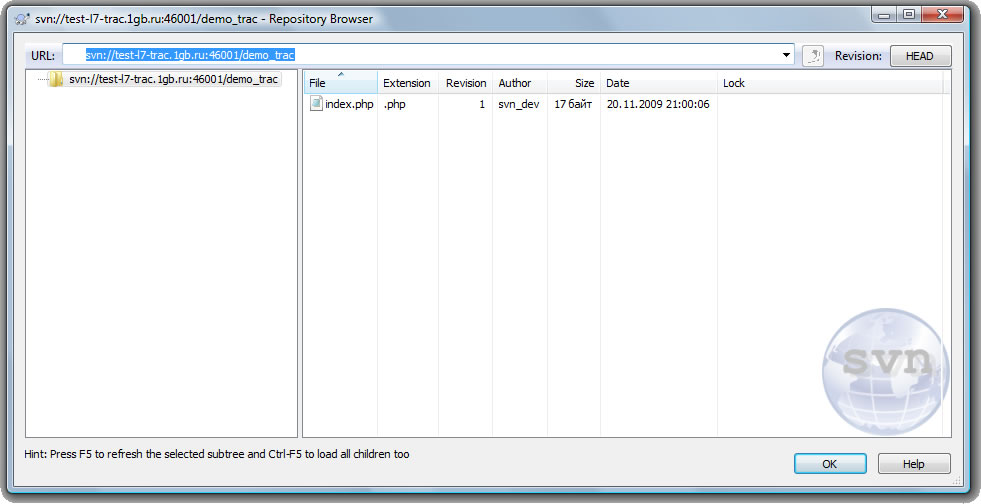The image size is (981, 504).
Task: Click the demo_trac folder icon in tree
Action: 57,80
